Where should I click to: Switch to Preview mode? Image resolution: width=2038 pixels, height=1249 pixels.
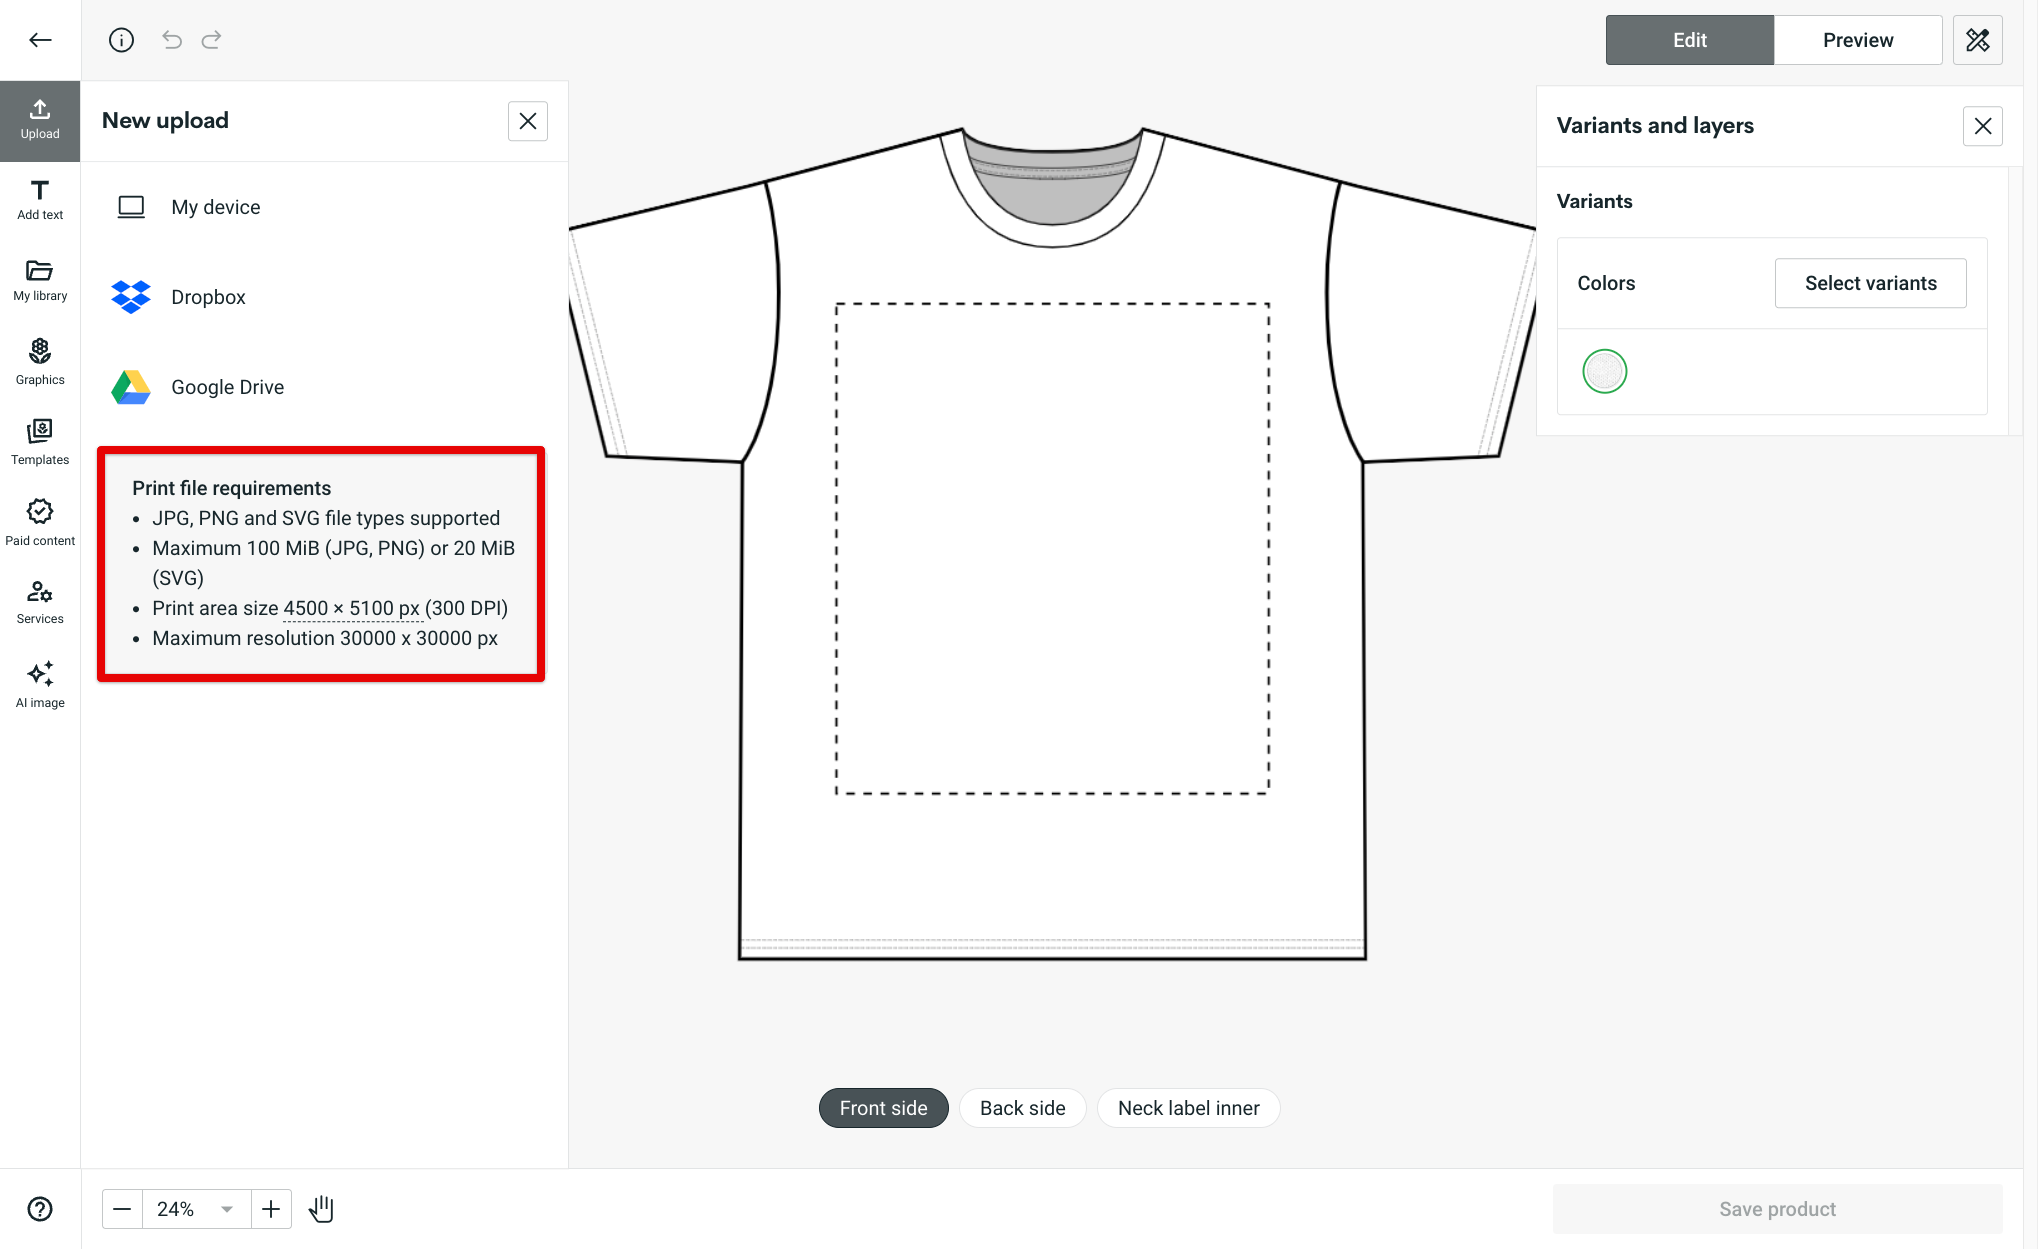point(1858,40)
